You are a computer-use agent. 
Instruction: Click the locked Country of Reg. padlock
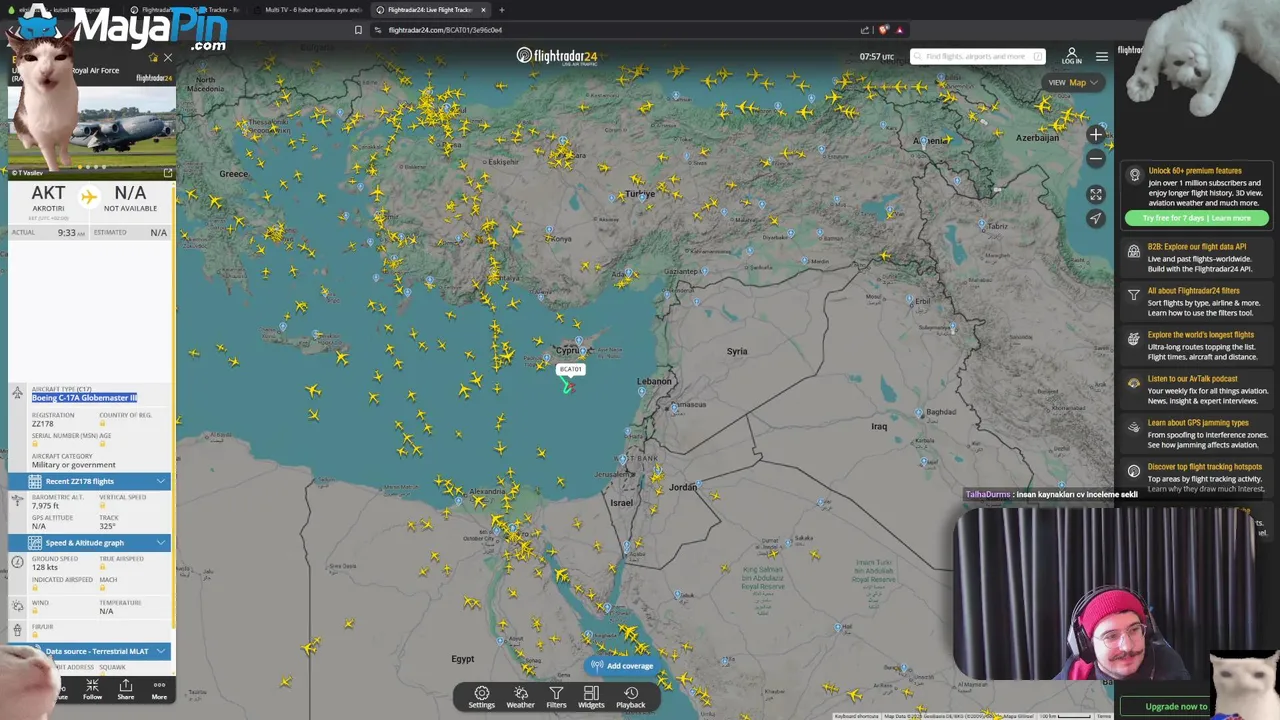coord(102,424)
